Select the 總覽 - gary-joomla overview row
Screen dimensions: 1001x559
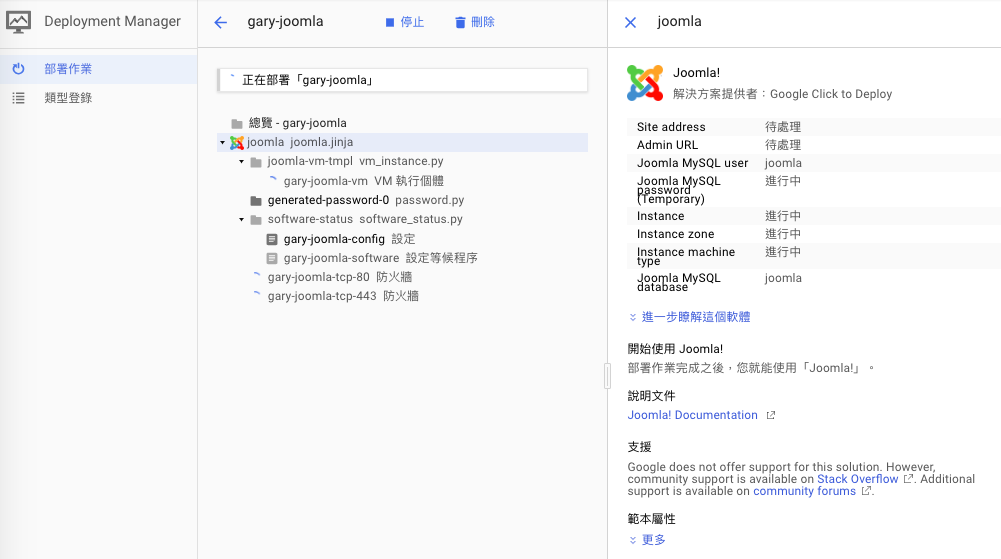(x=402, y=123)
